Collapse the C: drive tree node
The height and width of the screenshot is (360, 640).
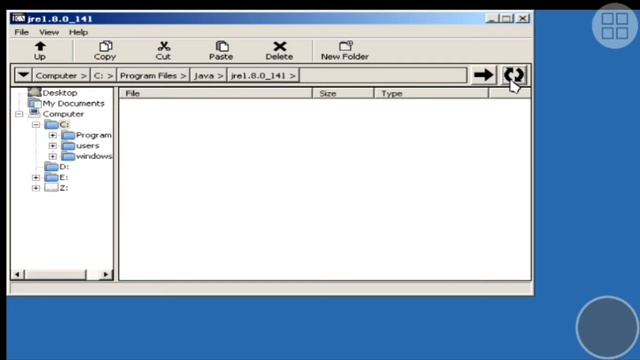(x=36, y=124)
